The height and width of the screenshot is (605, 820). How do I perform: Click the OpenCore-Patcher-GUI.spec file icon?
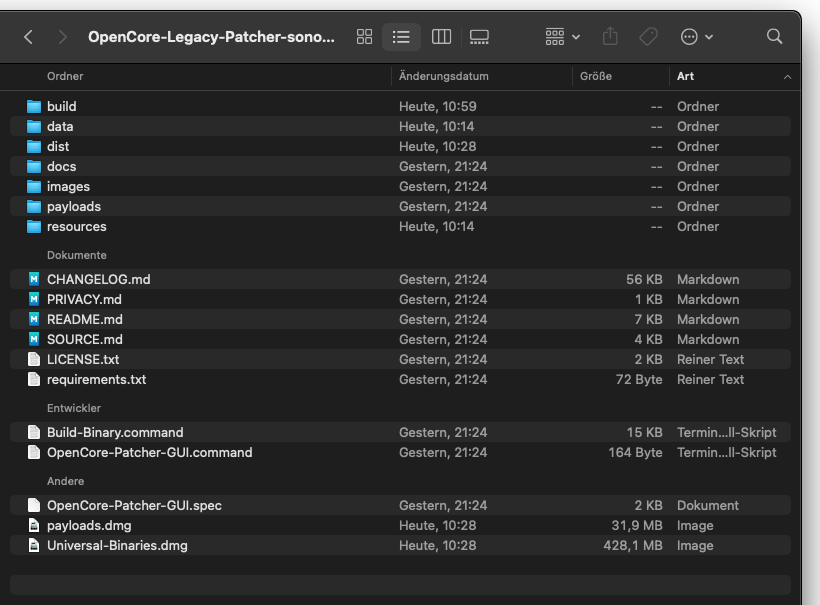34,505
